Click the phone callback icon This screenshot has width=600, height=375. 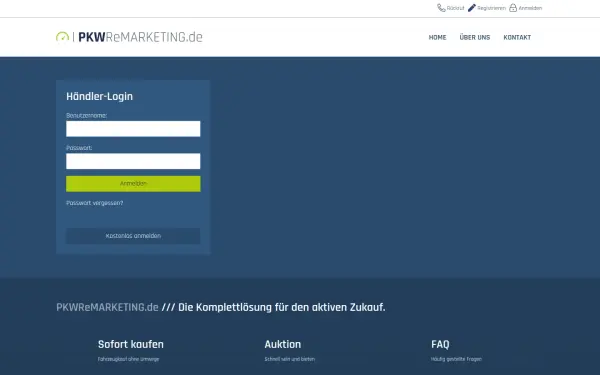click(441, 8)
